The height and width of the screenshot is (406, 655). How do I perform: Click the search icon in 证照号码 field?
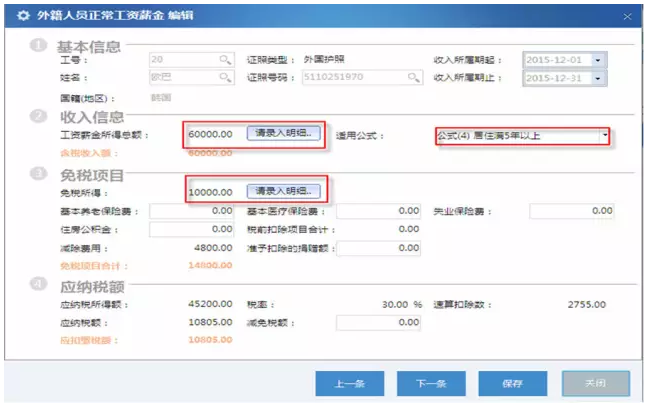[x=412, y=77]
